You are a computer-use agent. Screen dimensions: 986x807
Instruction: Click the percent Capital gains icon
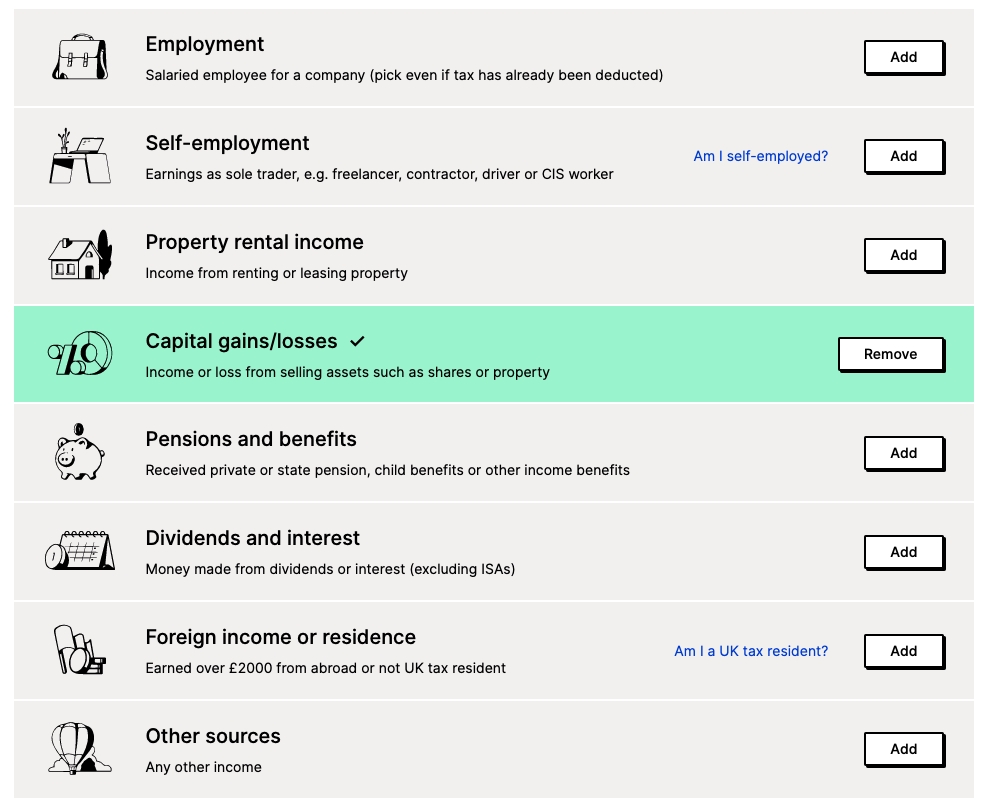coord(79,354)
